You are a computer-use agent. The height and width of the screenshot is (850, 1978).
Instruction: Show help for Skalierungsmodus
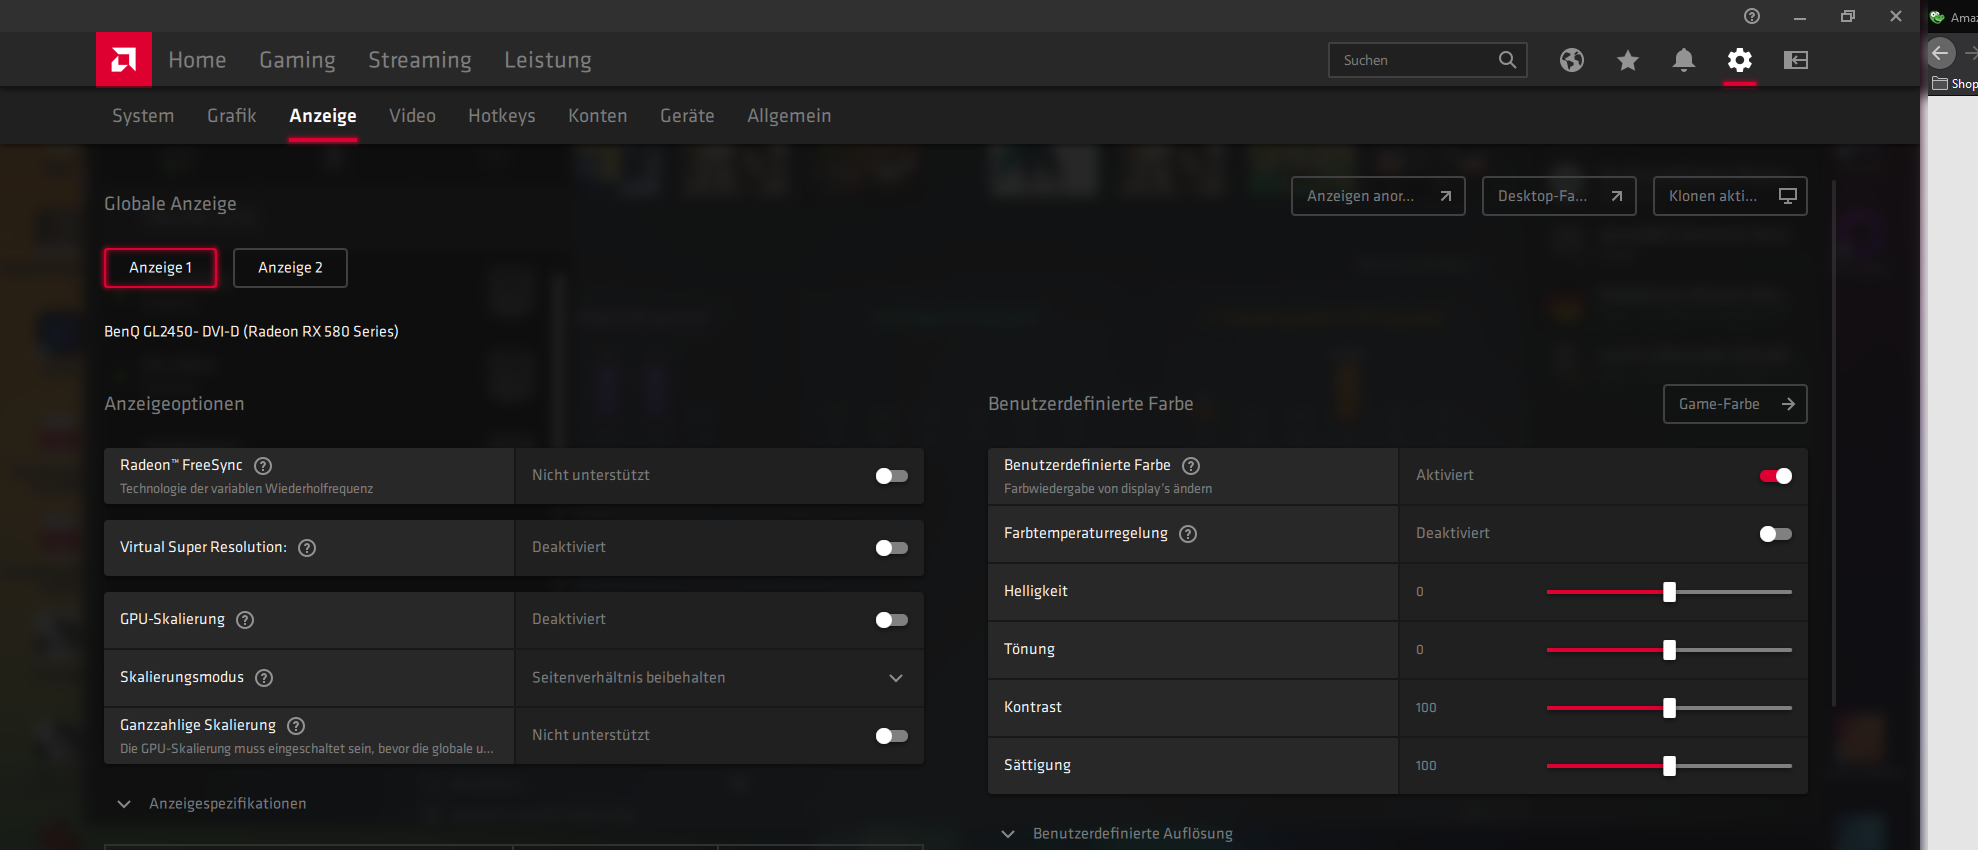pyautogui.click(x=264, y=678)
